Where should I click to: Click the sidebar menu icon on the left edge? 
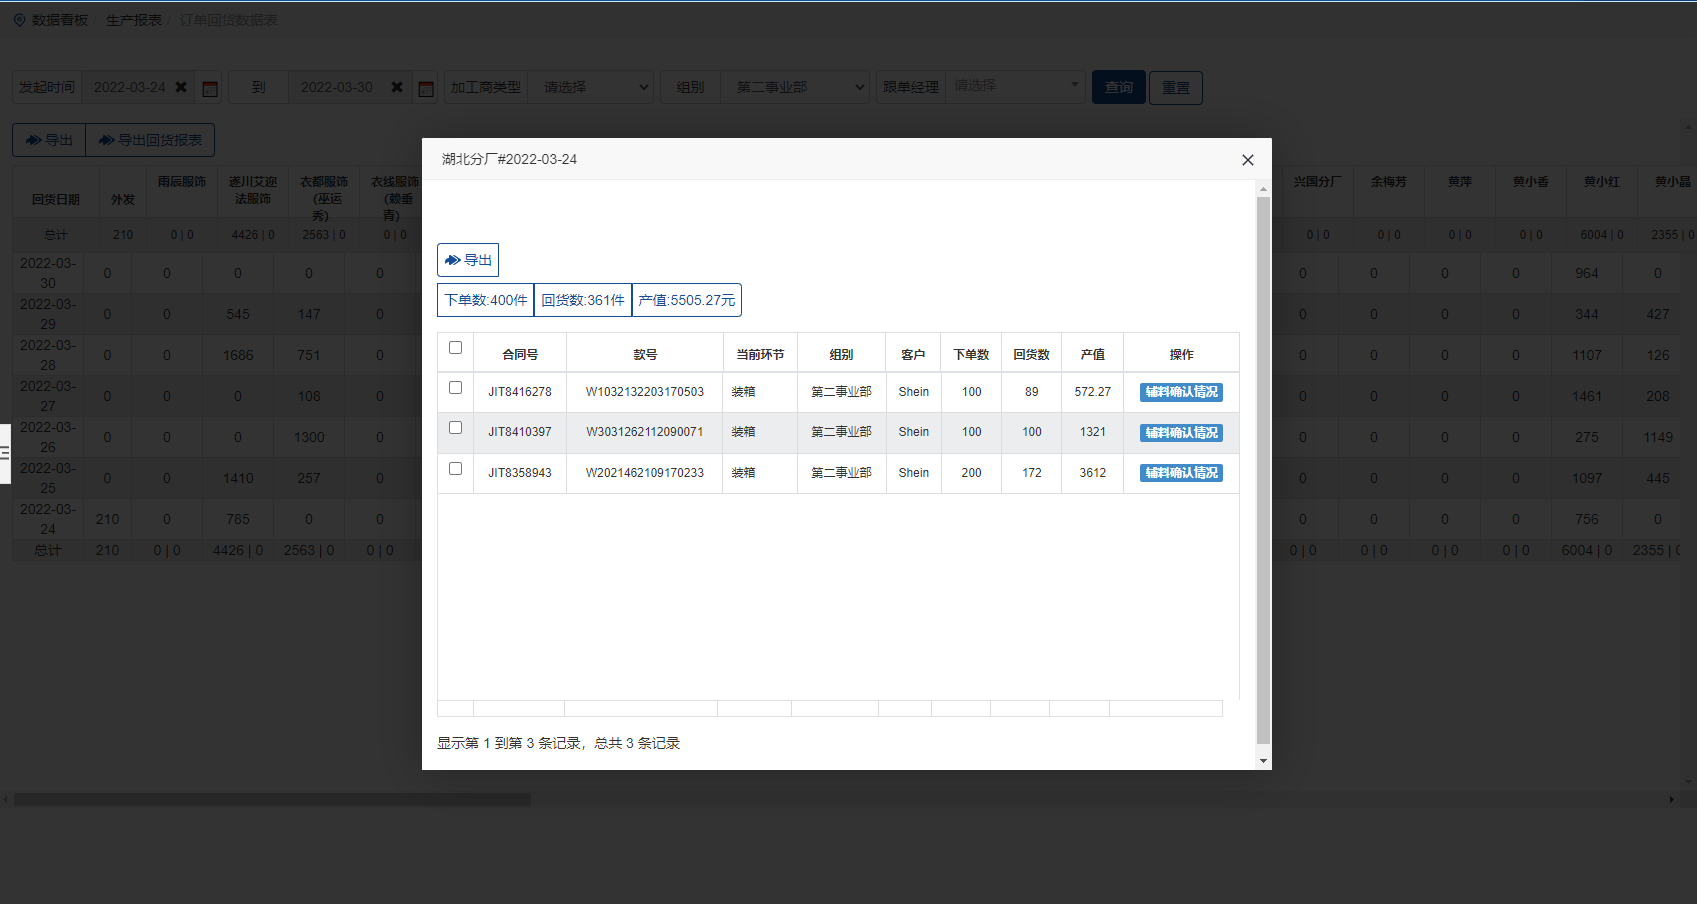(x=5, y=453)
